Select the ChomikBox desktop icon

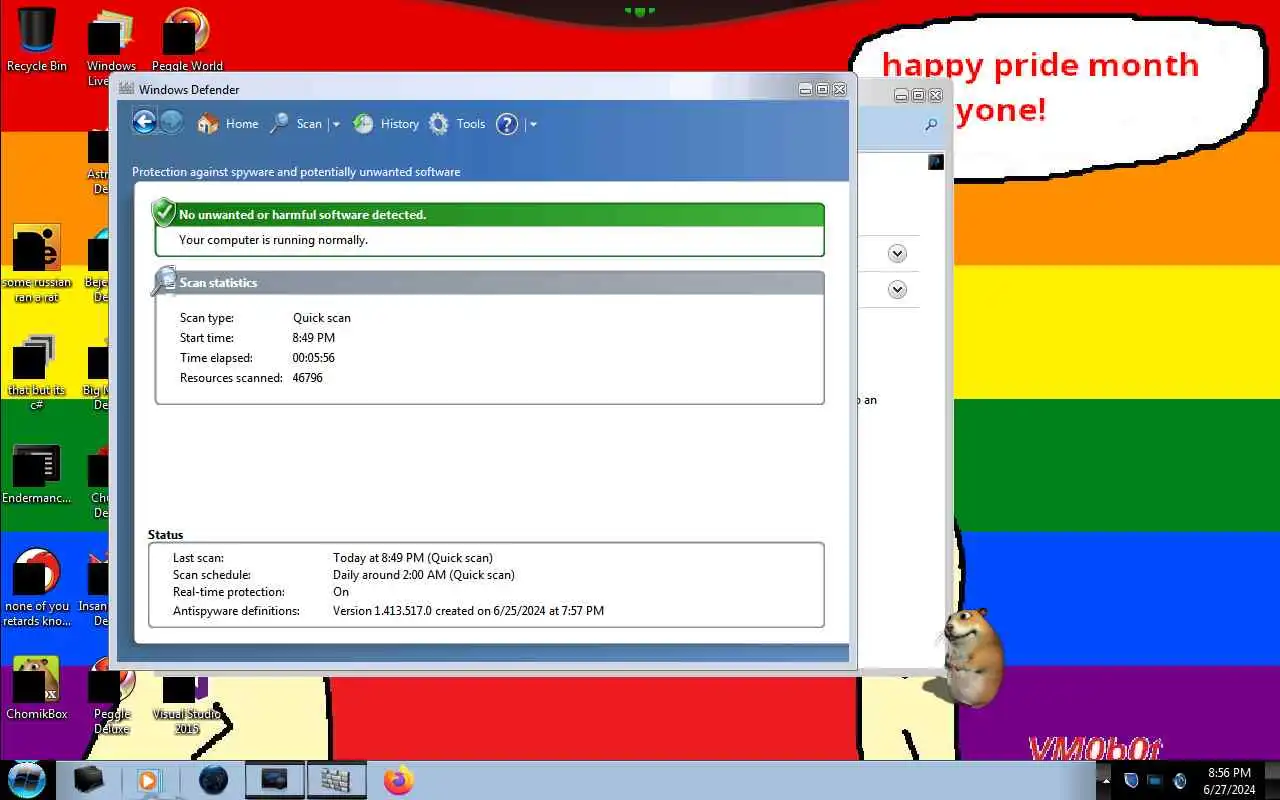[37, 688]
